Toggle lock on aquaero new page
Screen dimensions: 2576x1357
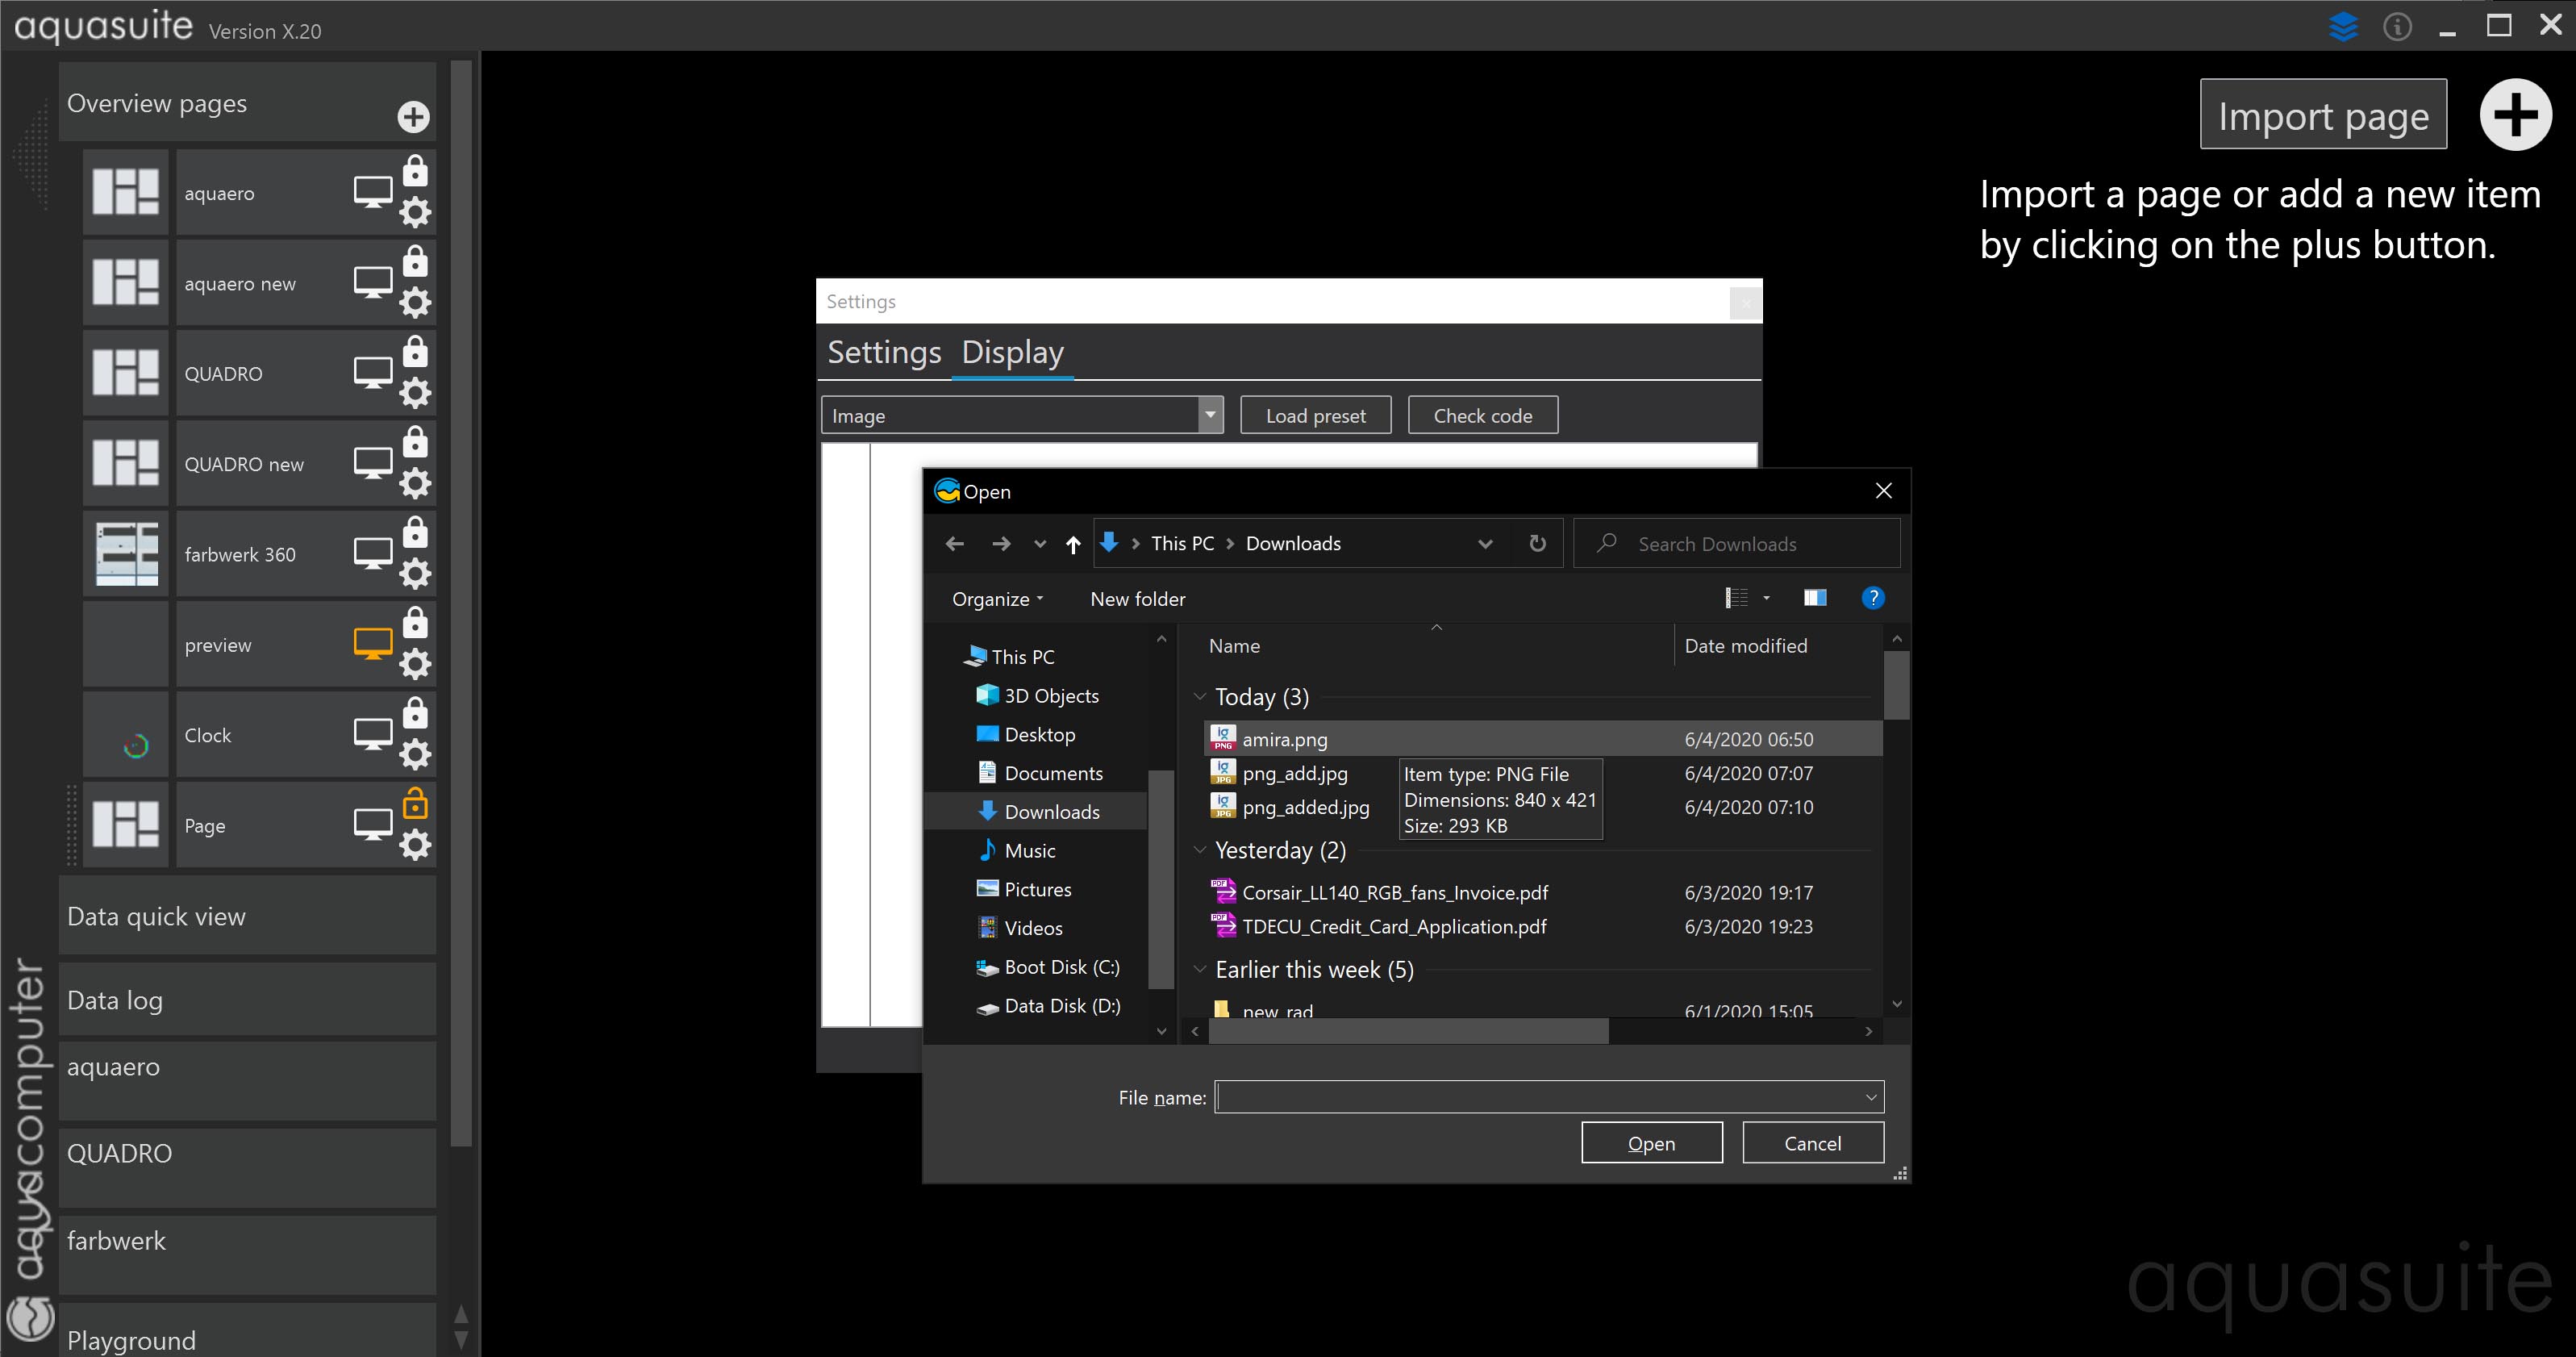415,261
